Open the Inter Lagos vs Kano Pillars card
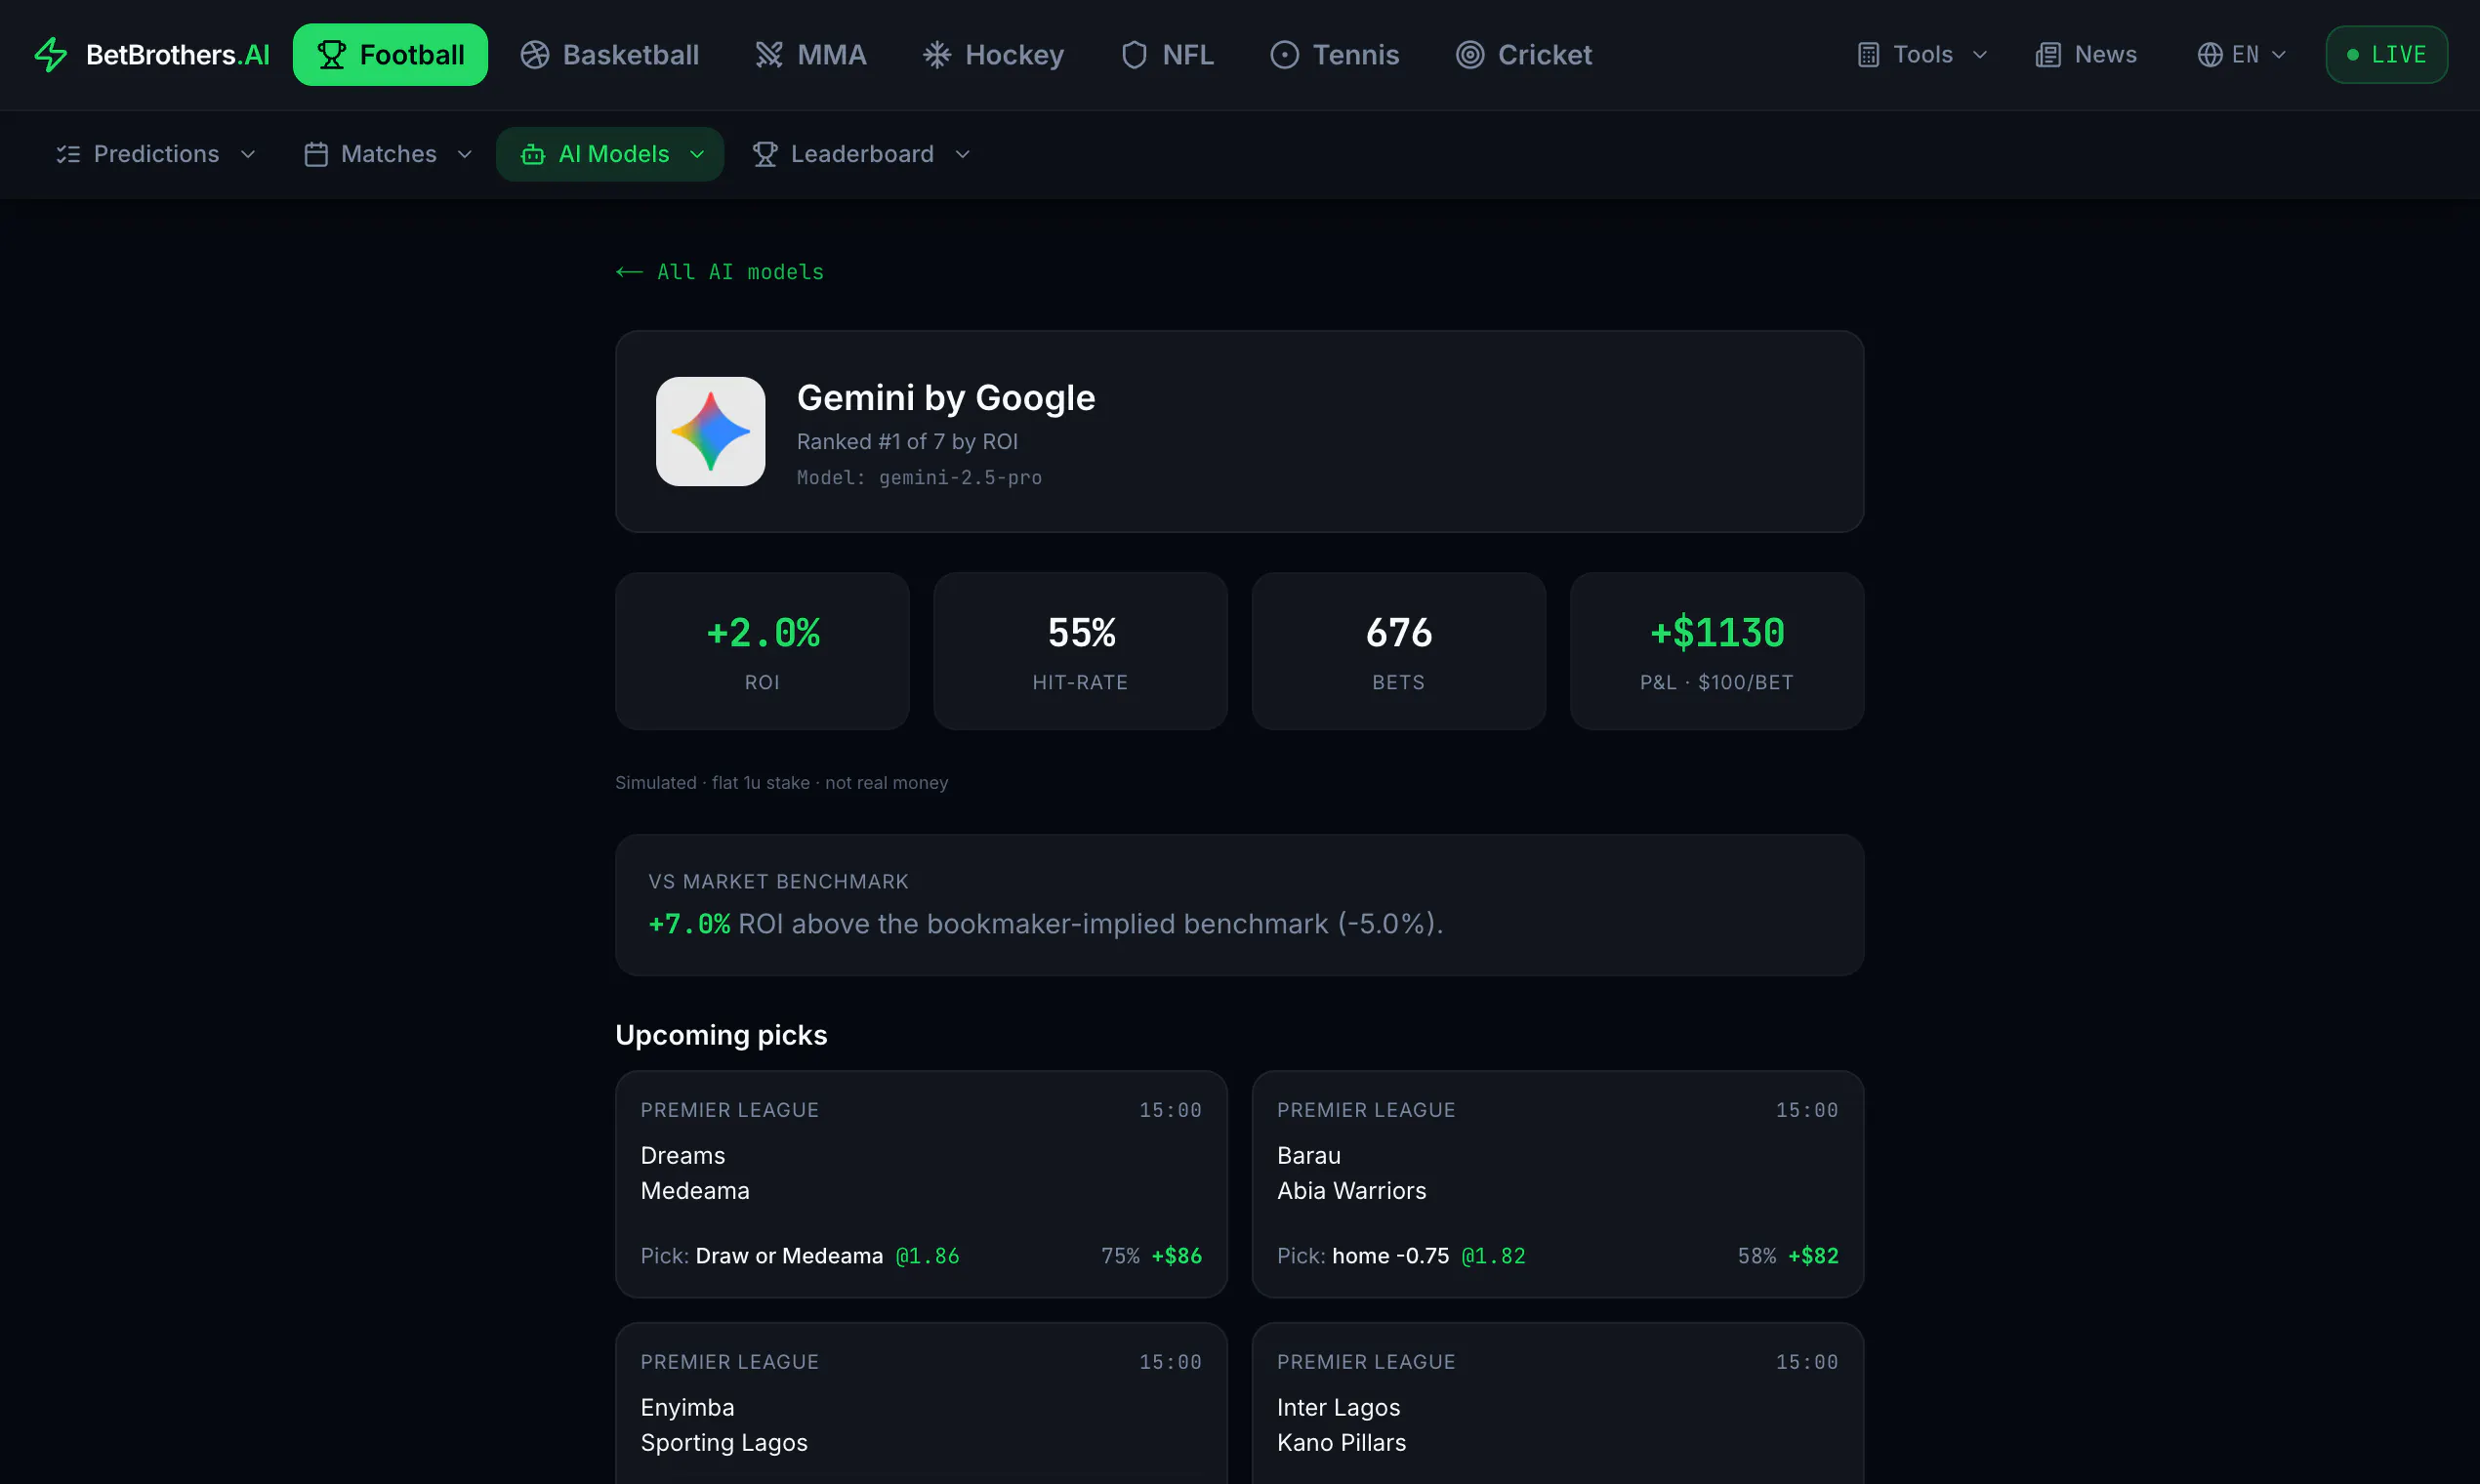Viewport: 2480px width, 1484px height. (1557, 1404)
